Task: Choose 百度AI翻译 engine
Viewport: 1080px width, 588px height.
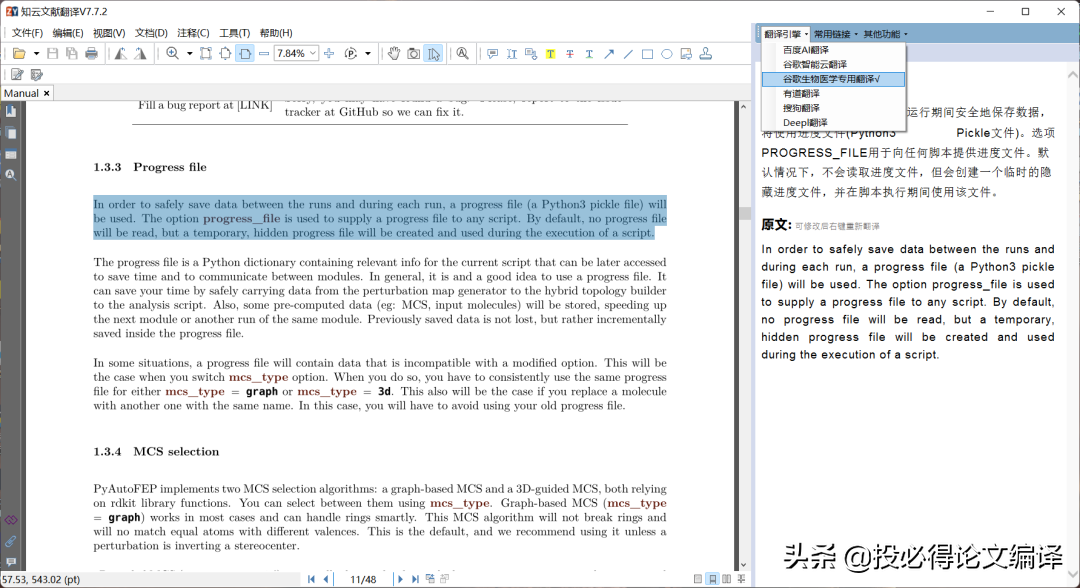Action: pos(833,50)
